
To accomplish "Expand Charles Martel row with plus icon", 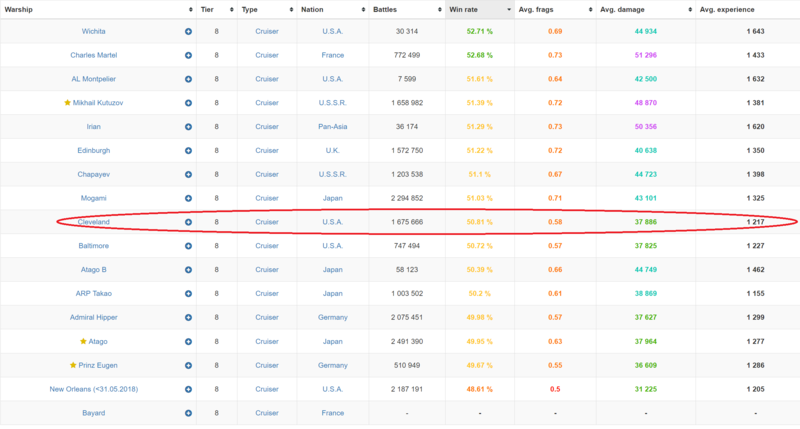I will tap(188, 56).
